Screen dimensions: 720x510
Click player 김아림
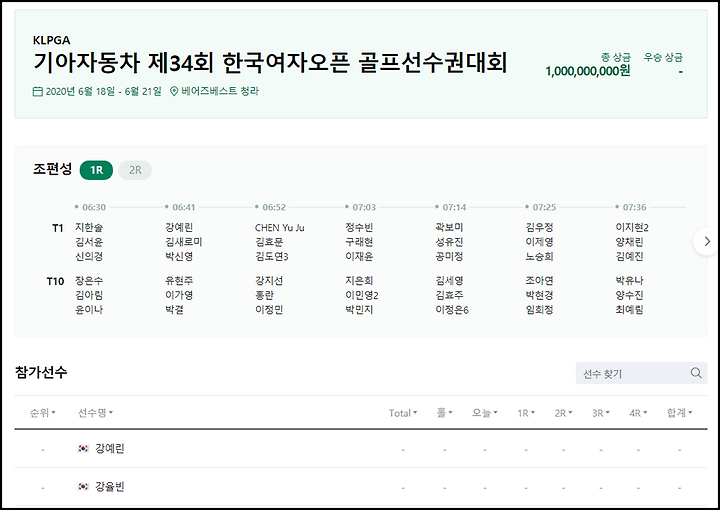(x=89, y=295)
